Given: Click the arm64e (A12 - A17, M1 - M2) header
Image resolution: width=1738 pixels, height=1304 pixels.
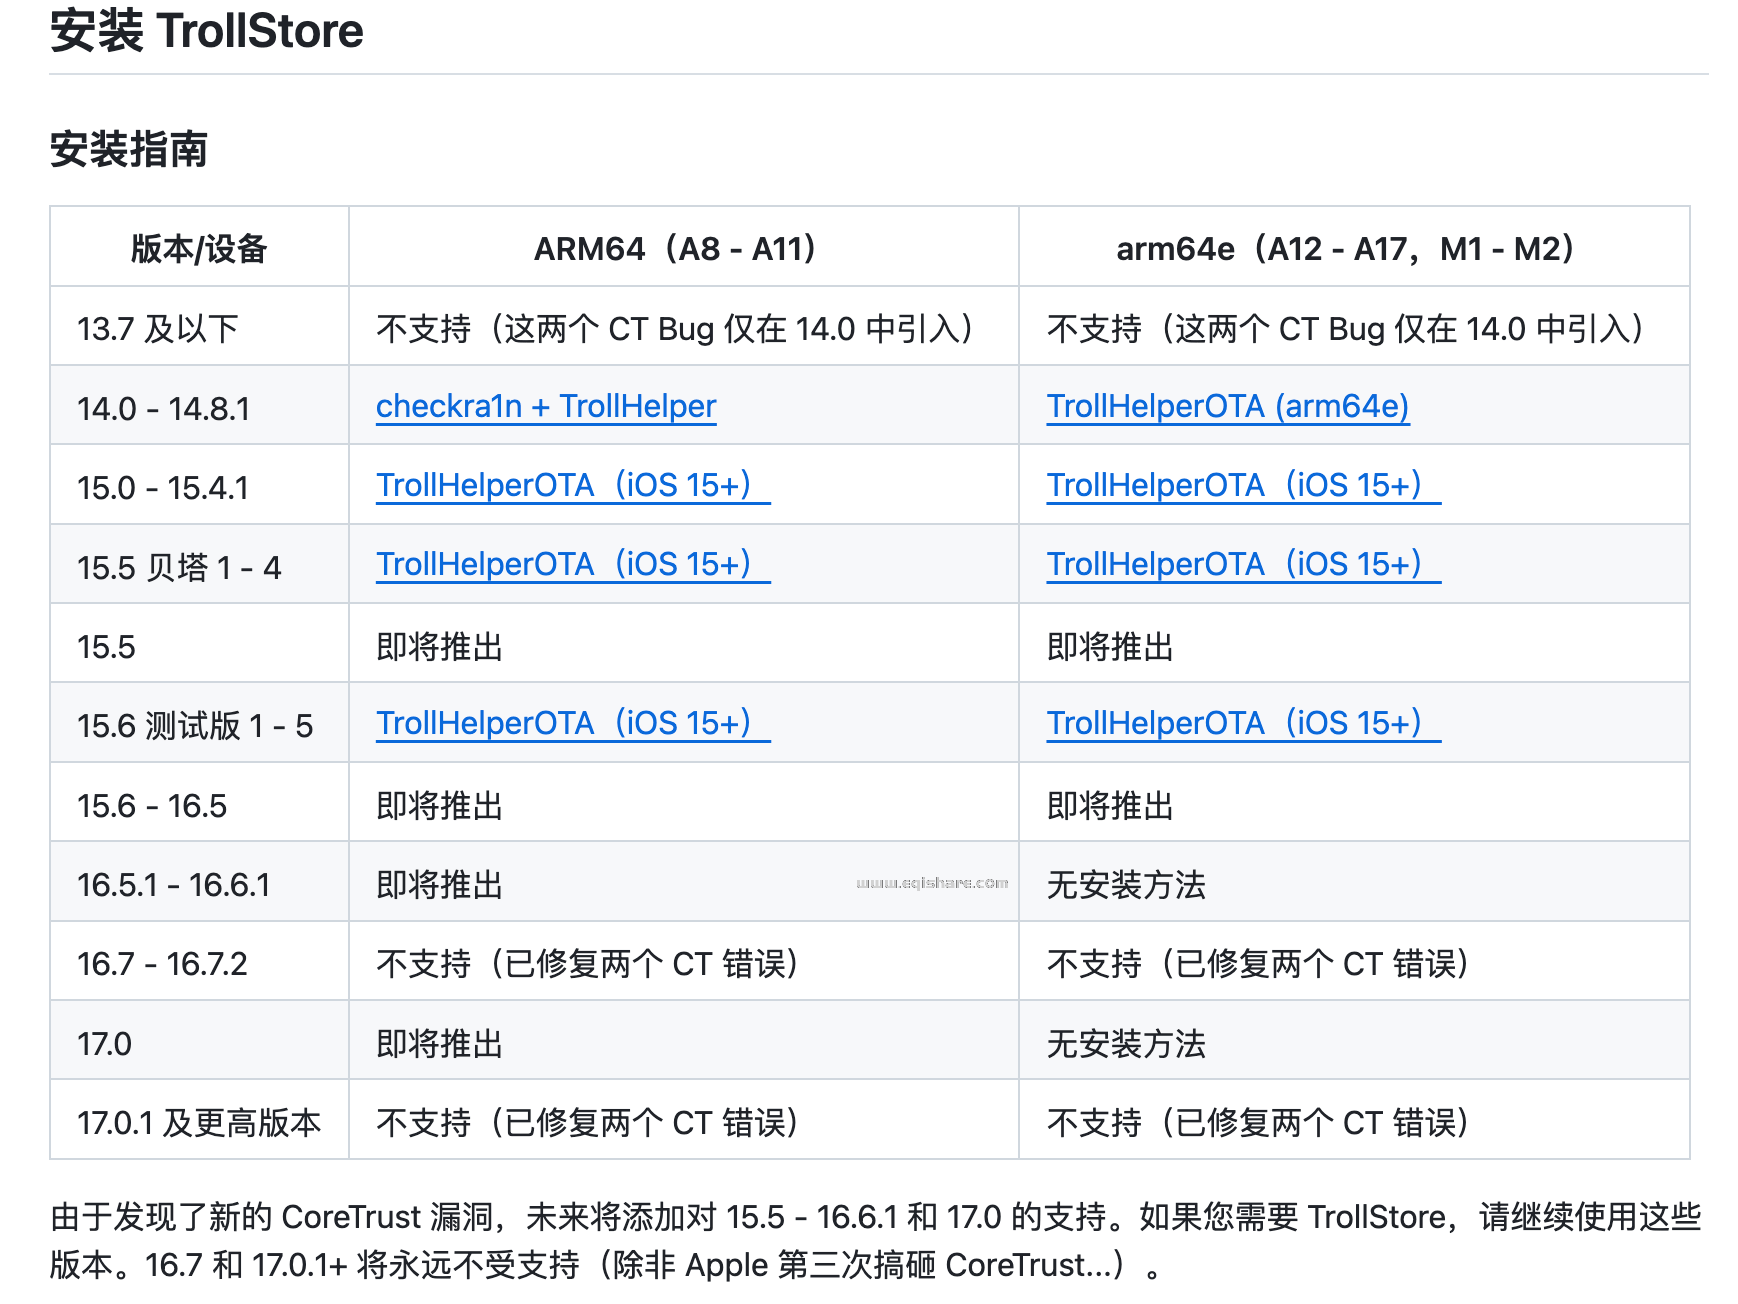Looking at the screenshot, I should 1353,248.
